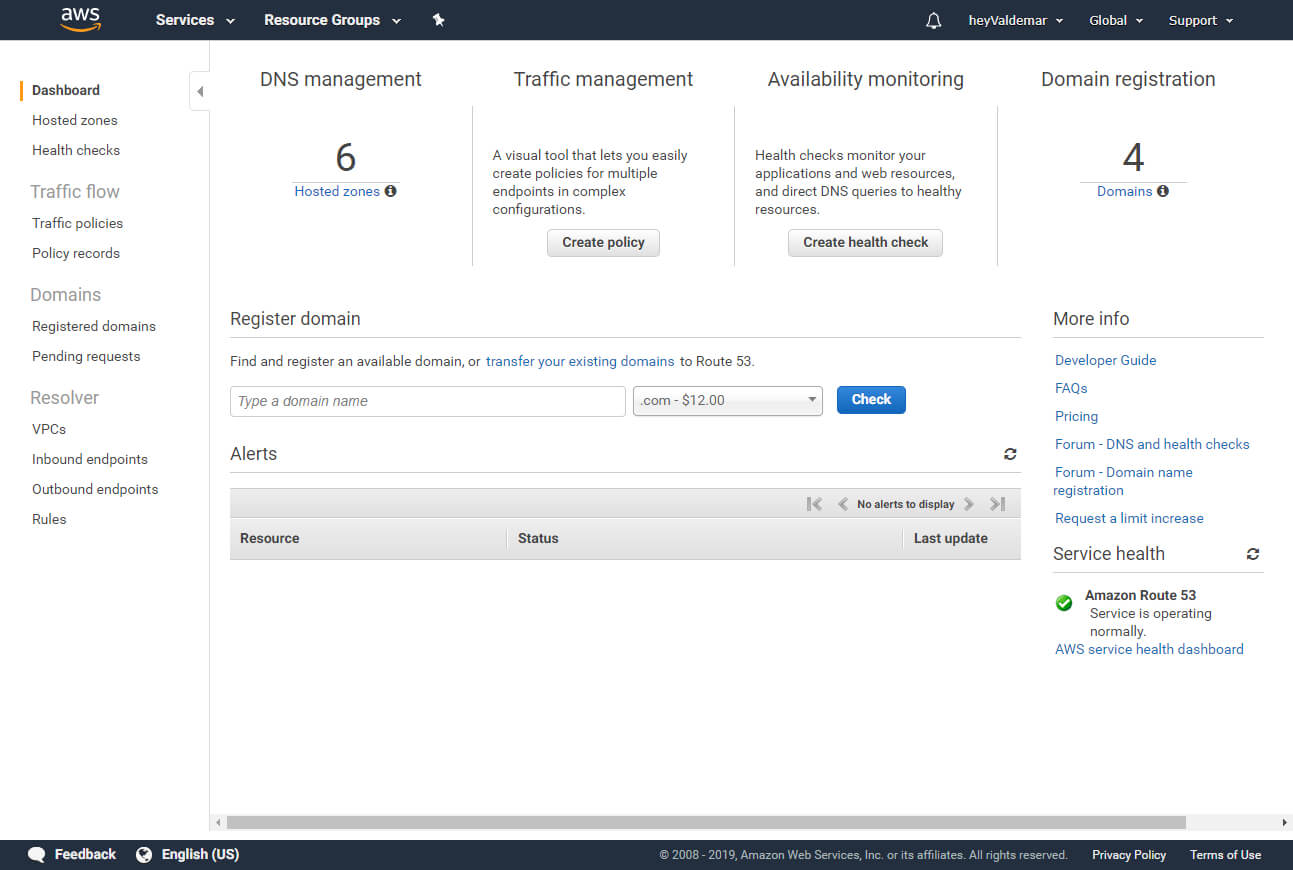Image resolution: width=1293 pixels, height=870 pixels.
Task: Open Forum - Domain name registration link
Action: (x=1123, y=481)
